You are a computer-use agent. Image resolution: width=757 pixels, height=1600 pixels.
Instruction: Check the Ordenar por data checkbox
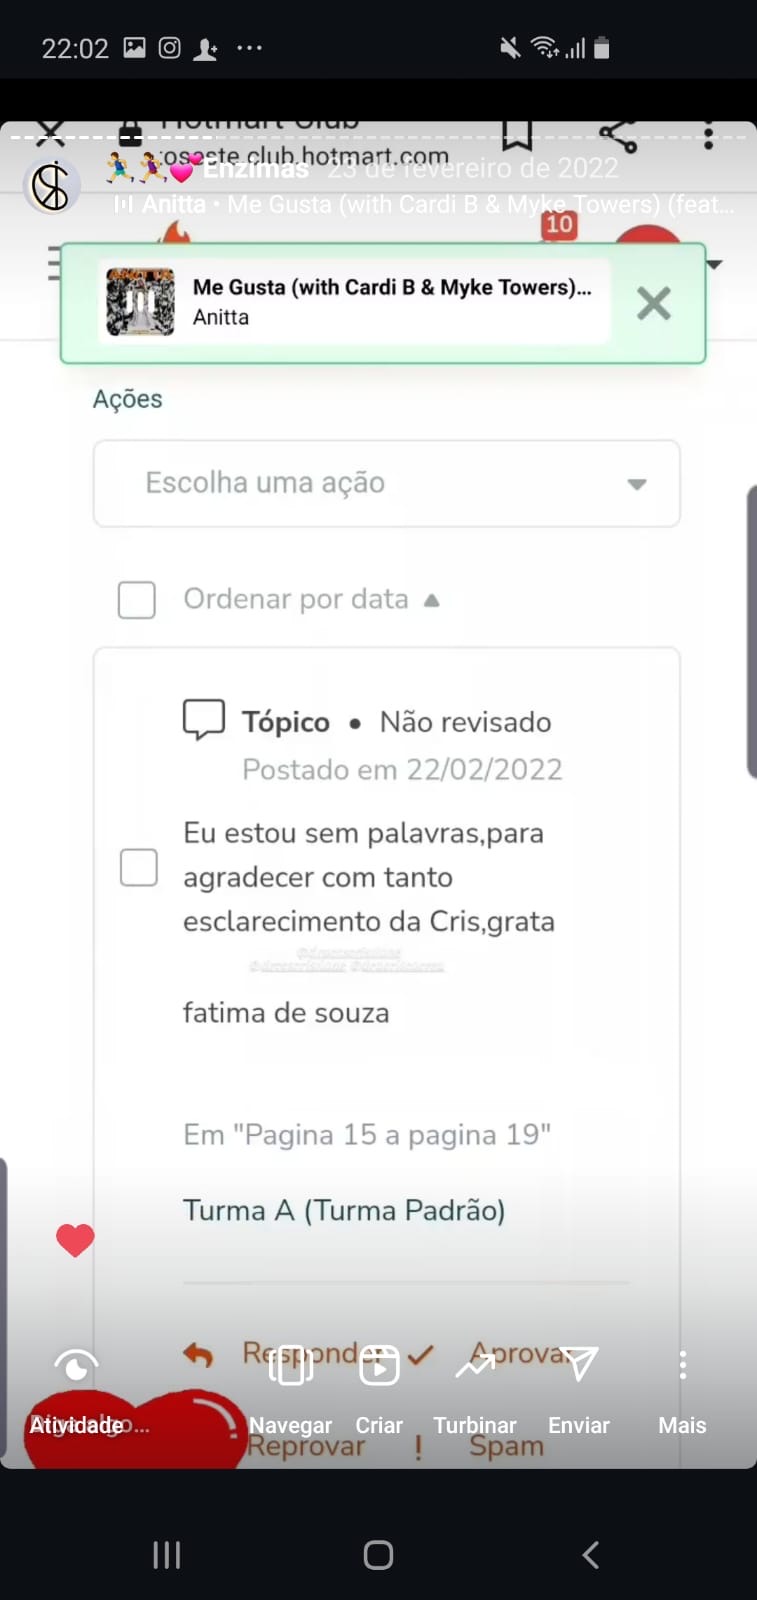pyautogui.click(x=137, y=601)
